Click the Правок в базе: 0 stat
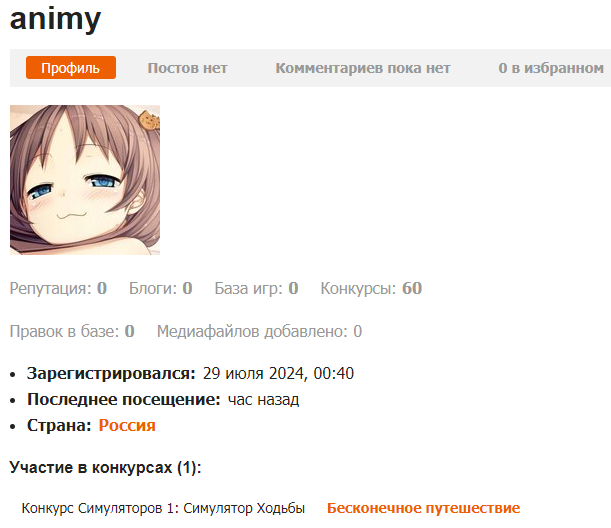This screenshot has width=611, height=528. [72, 332]
